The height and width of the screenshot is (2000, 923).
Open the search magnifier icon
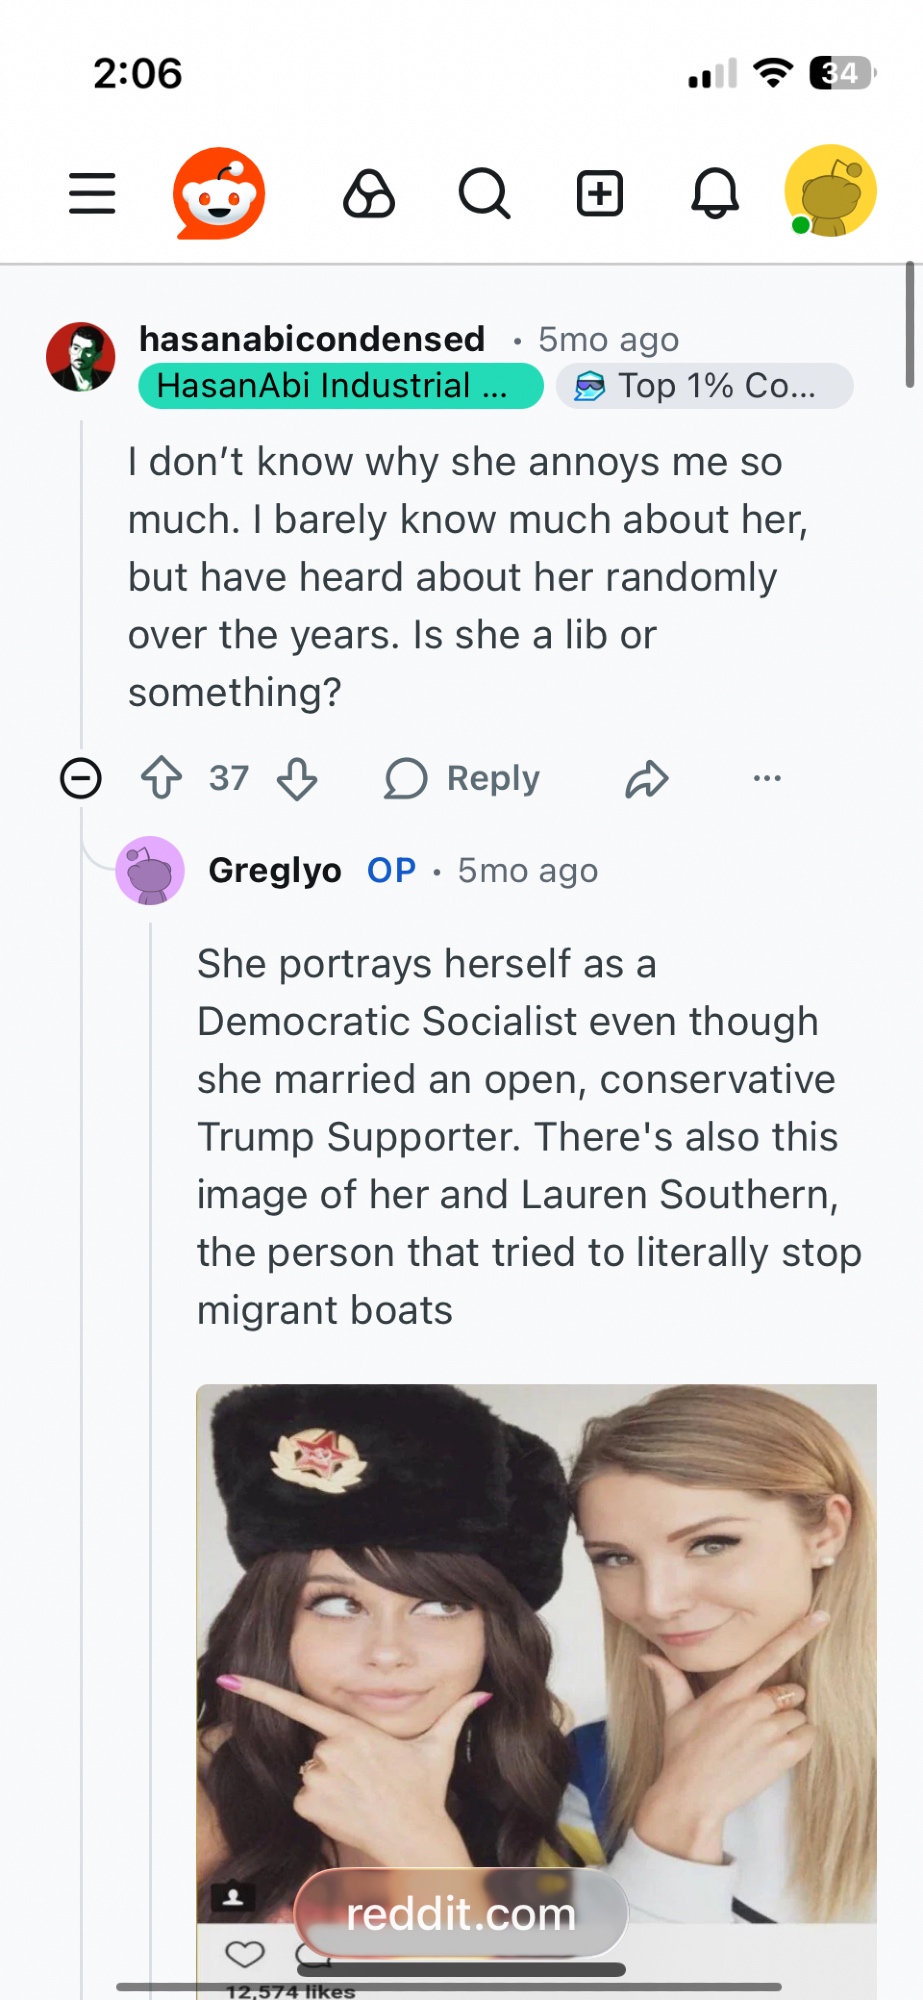[x=485, y=193]
